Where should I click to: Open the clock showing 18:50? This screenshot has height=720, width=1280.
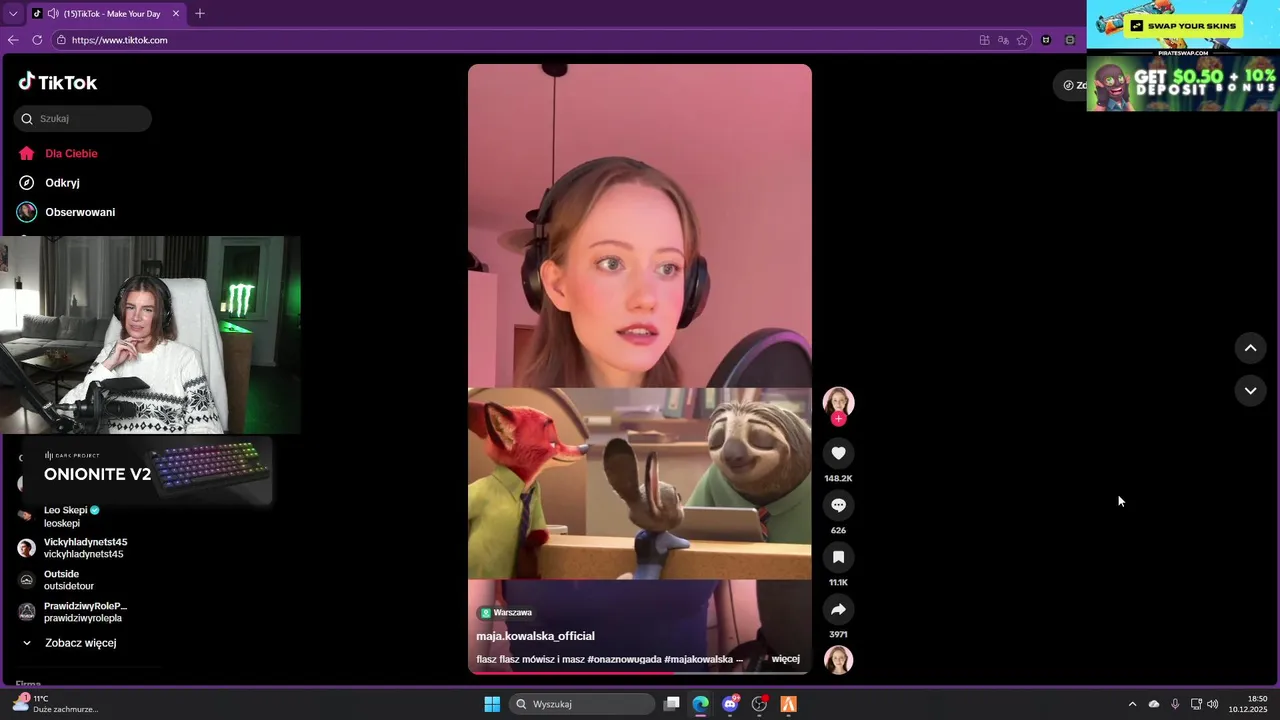[x=1250, y=704]
